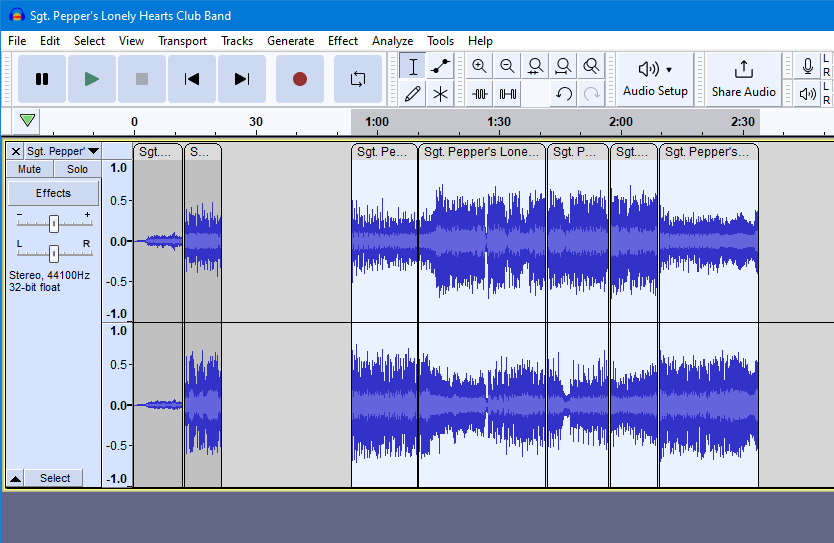Image resolution: width=834 pixels, height=543 pixels.
Task: Pick the Multi-tool asterisk icon
Action: point(440,94)
